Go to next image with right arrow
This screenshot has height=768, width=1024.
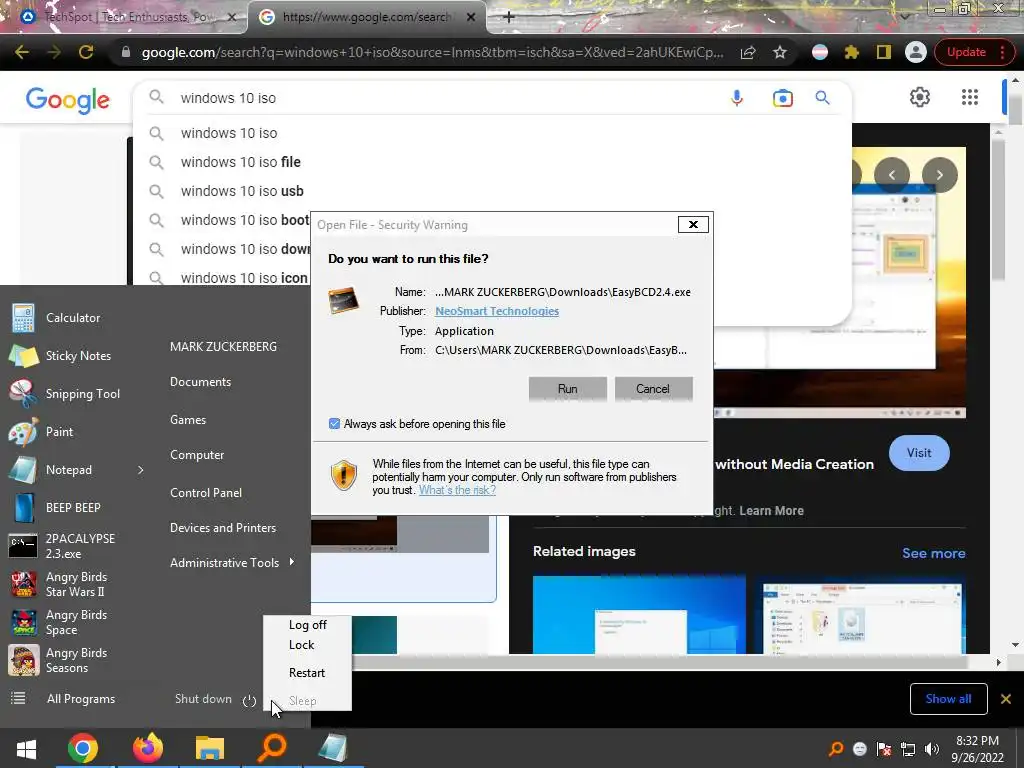(939, 175)
